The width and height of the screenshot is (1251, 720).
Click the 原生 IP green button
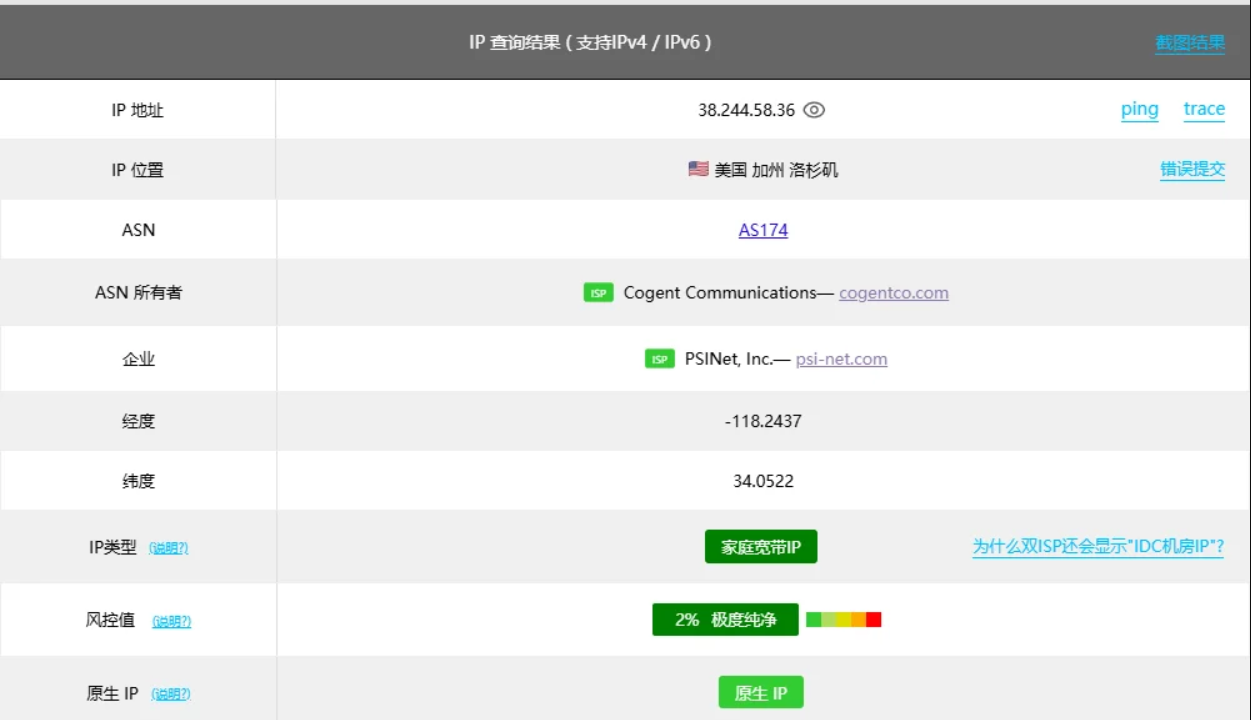(760, 692)
